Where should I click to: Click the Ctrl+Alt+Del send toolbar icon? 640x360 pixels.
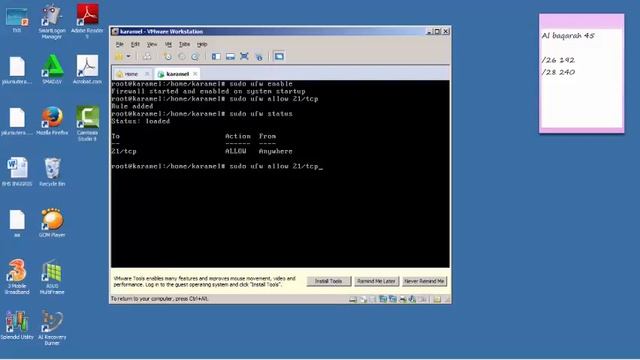pyautogui.click(x=147, y=56)
